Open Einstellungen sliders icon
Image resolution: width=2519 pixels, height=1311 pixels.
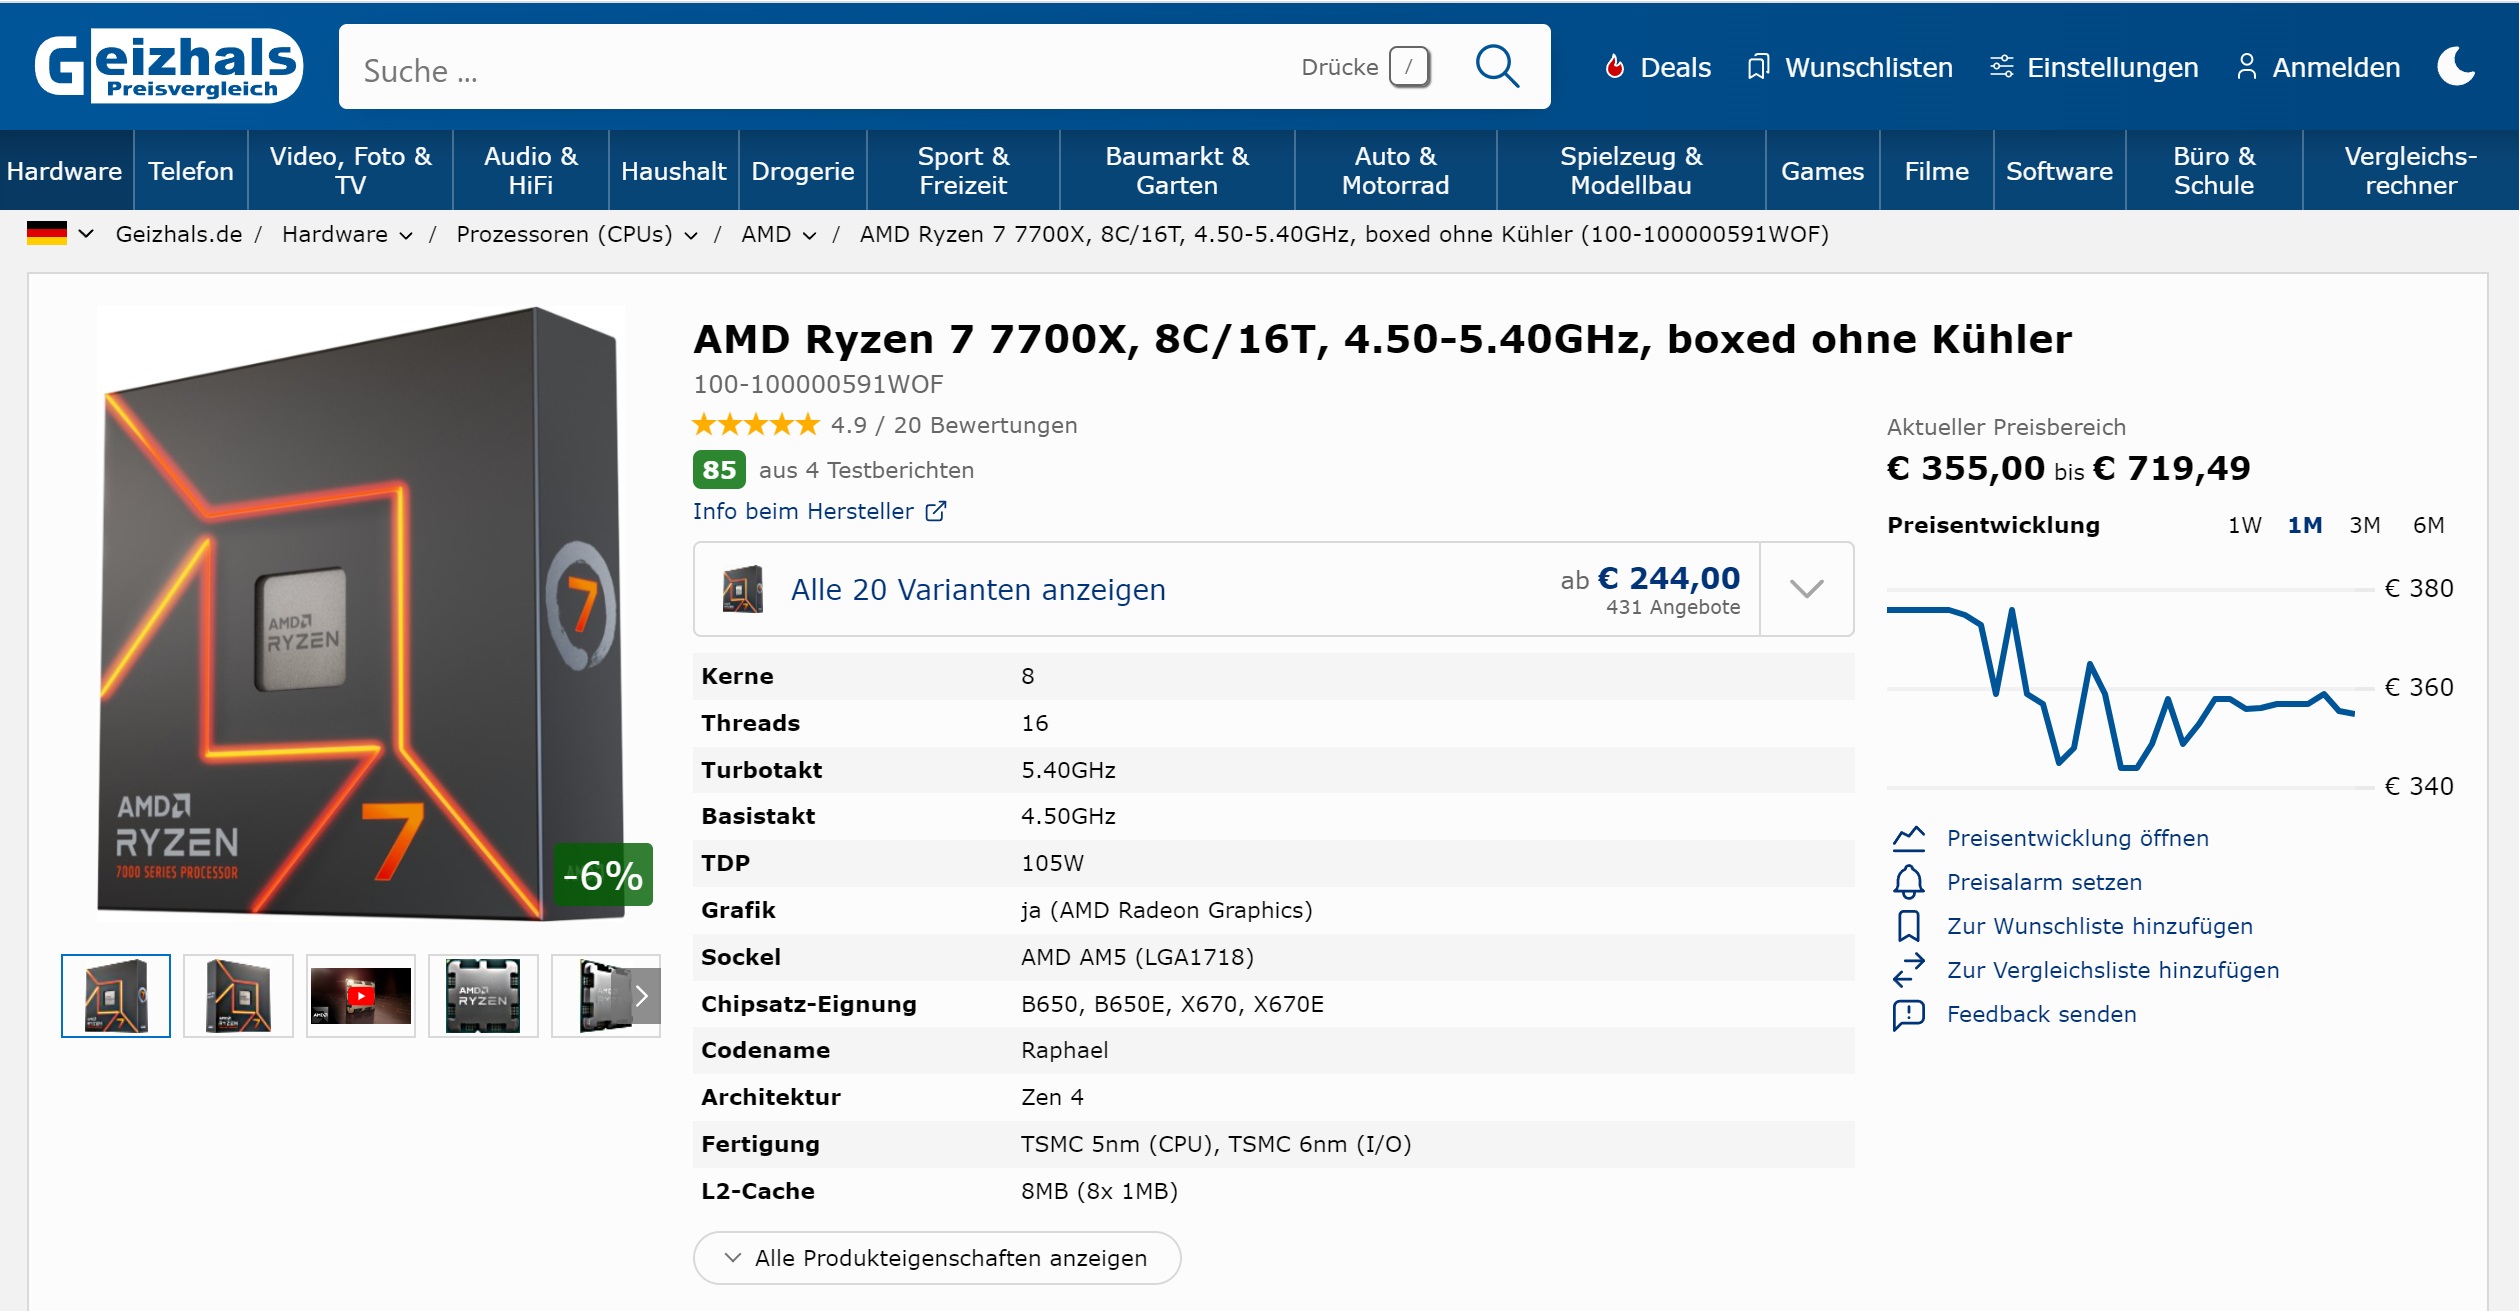click(2001, 67)
